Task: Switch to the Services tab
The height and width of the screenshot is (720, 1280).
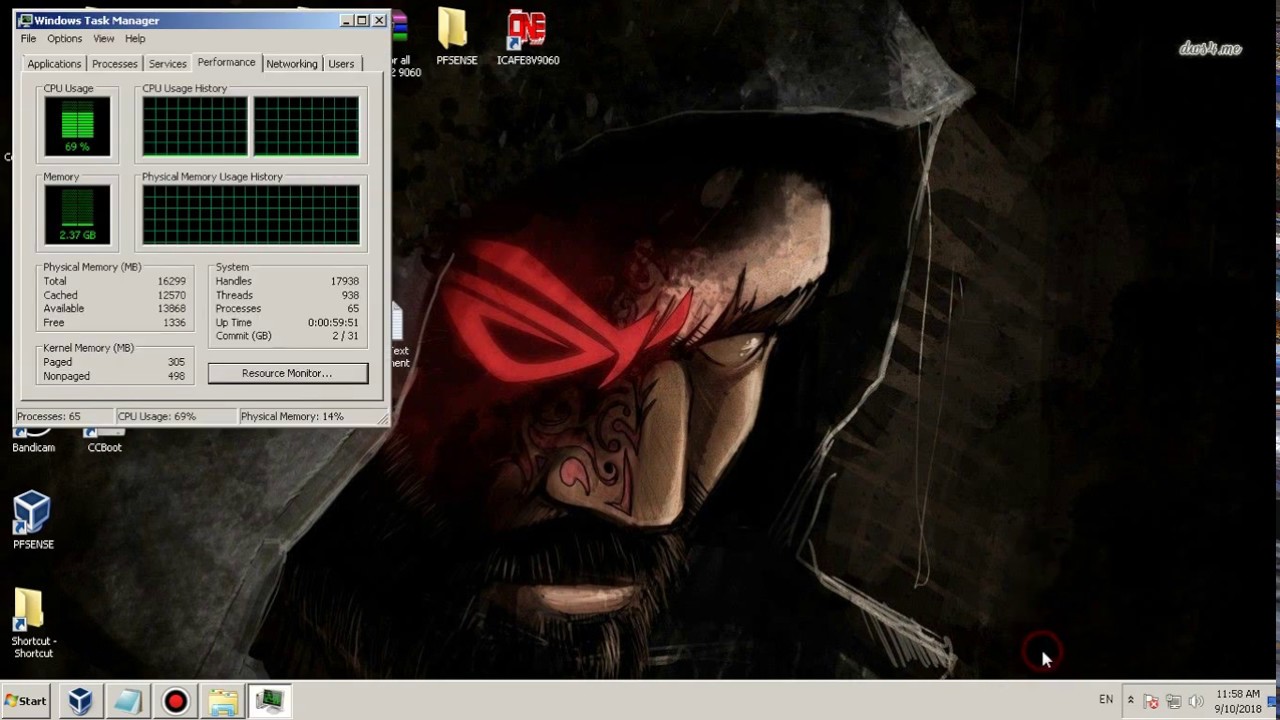Action: click(x=167, y=64)
